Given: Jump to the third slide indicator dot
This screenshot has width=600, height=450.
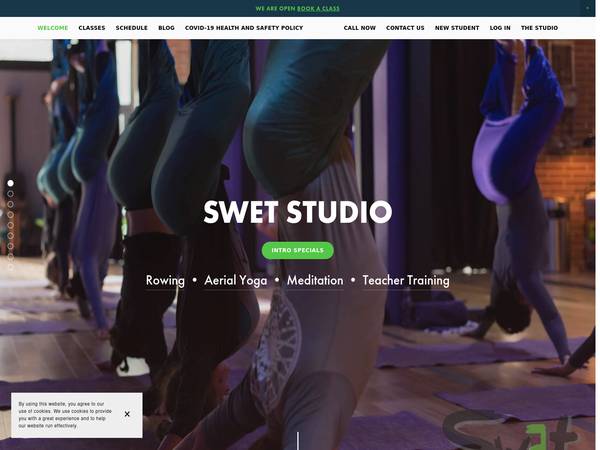Looking at the screenshot, I should coord(10,204).
